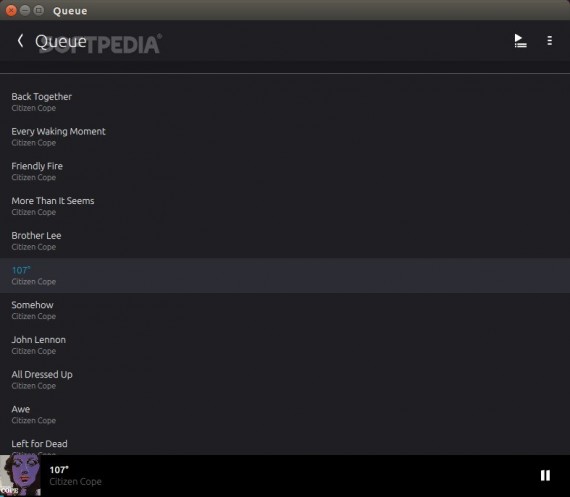The width and height of the screenshot is (570, 497).
Task: Play the Left for Dead track
Action: coord(285,444)
